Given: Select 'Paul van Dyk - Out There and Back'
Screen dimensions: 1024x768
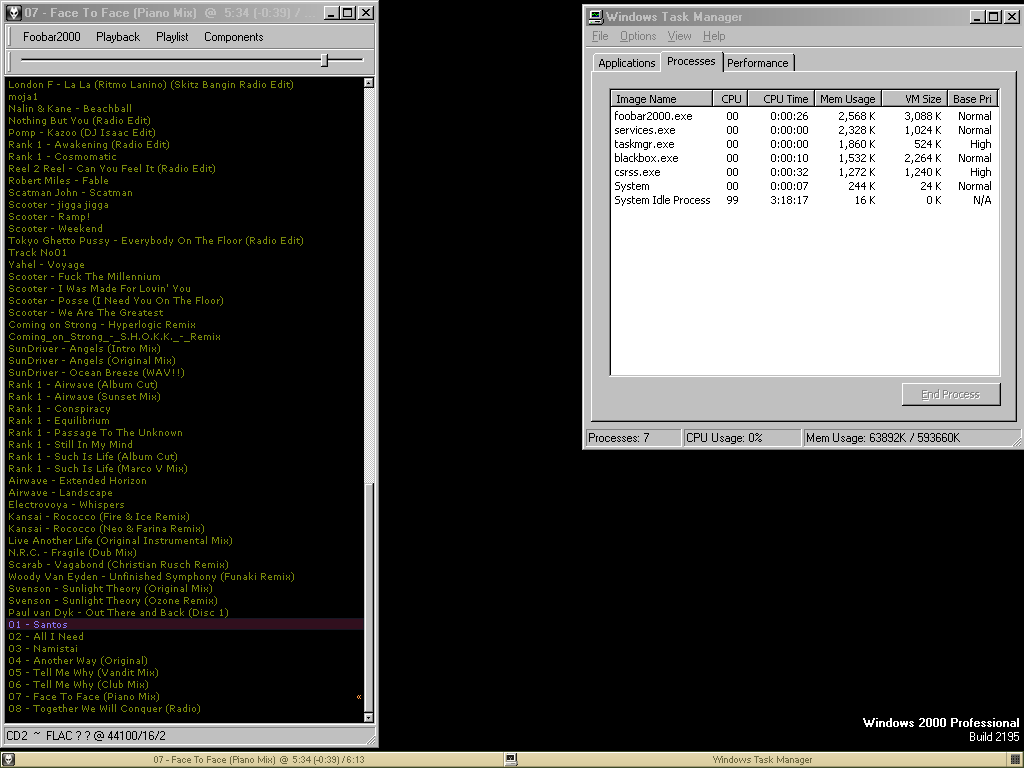Looking at the screenshot, I should [x=185, y=613].
